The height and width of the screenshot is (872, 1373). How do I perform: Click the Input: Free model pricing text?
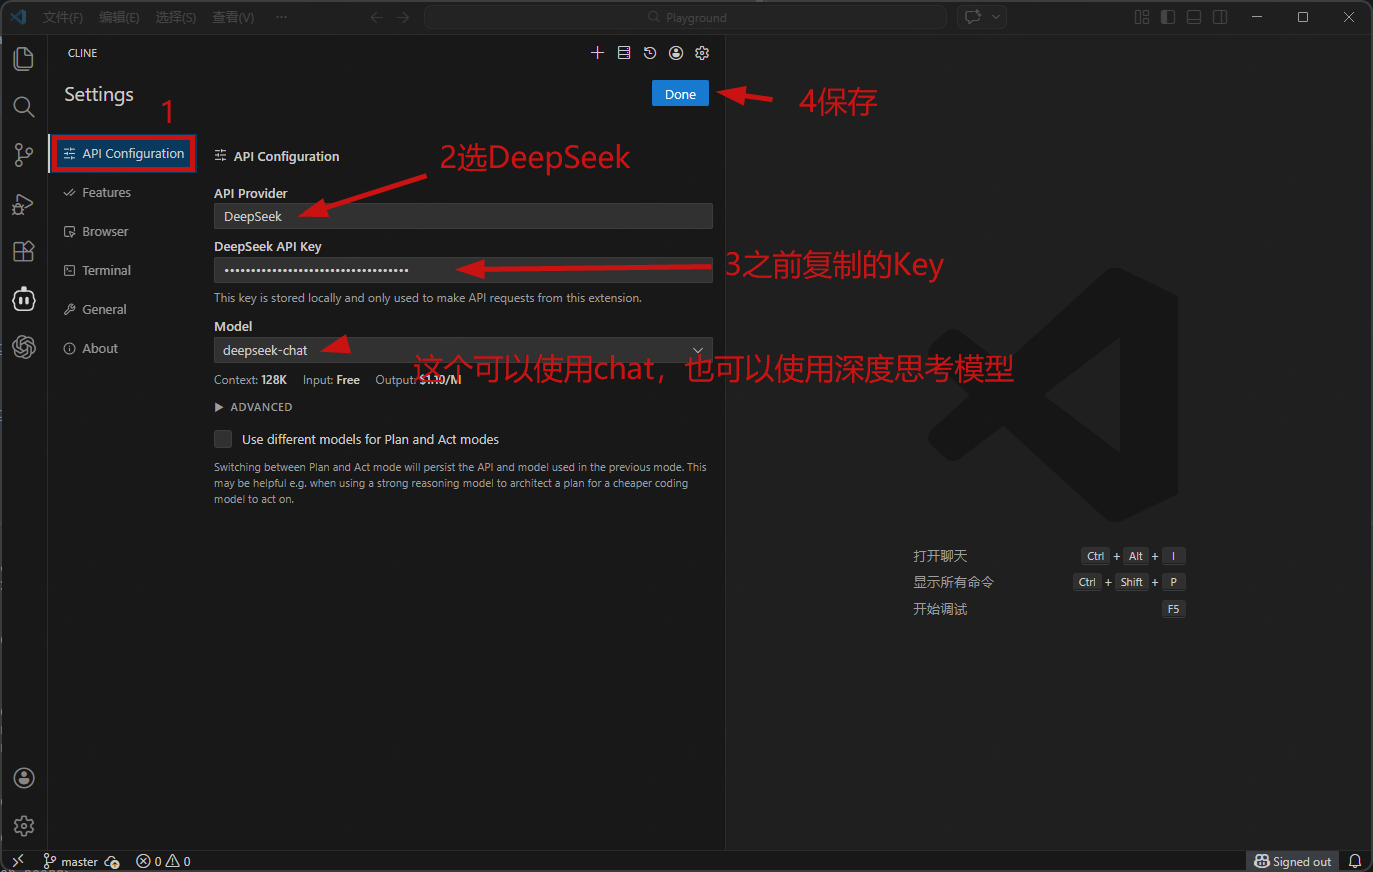331,380
